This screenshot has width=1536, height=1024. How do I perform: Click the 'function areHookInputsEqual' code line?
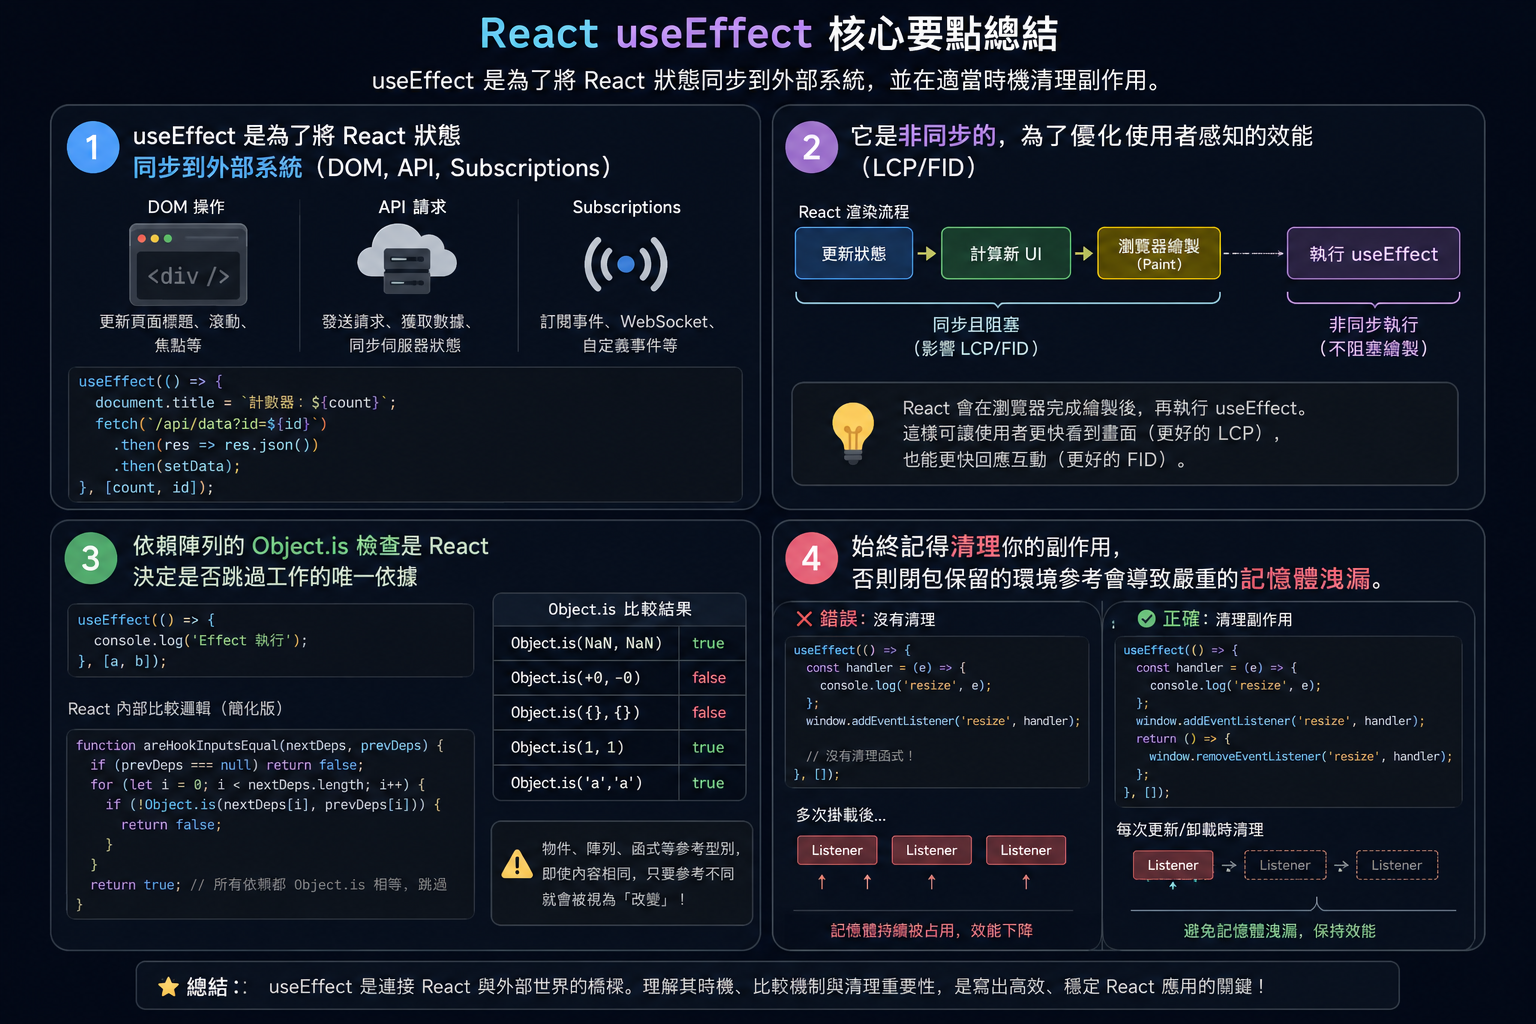[260, 746]
